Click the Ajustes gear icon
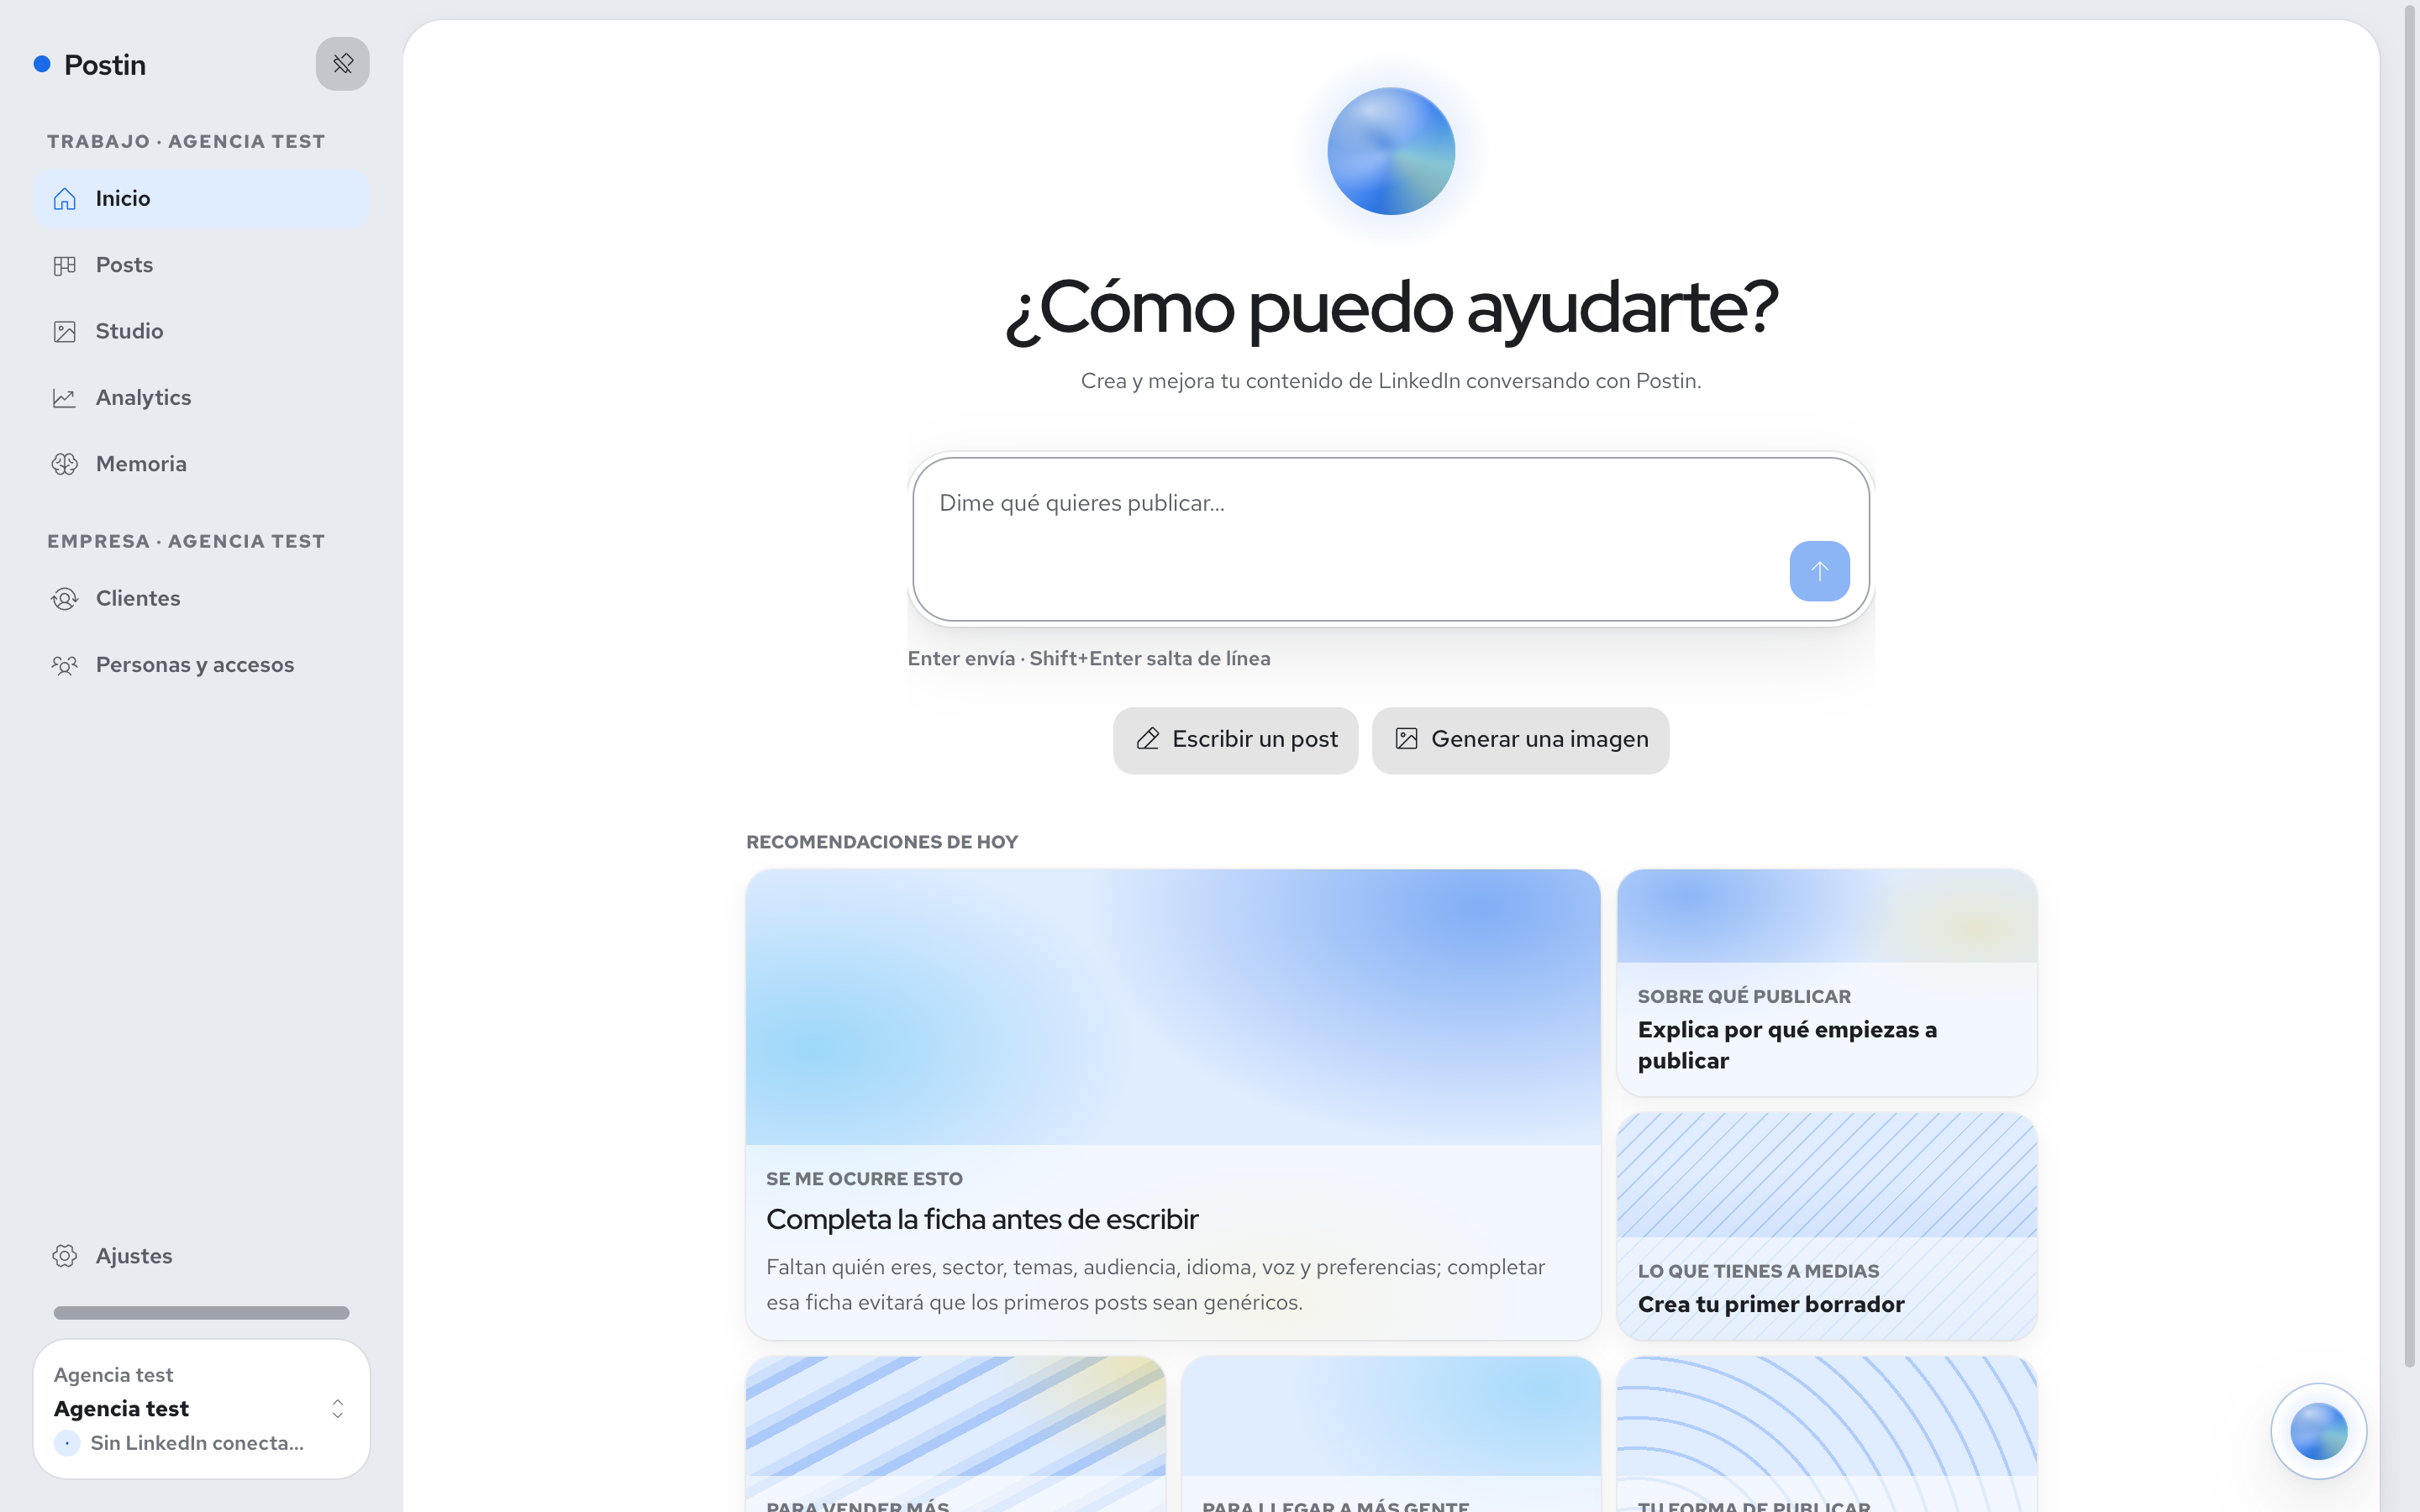 click(x=65, y=1256)
